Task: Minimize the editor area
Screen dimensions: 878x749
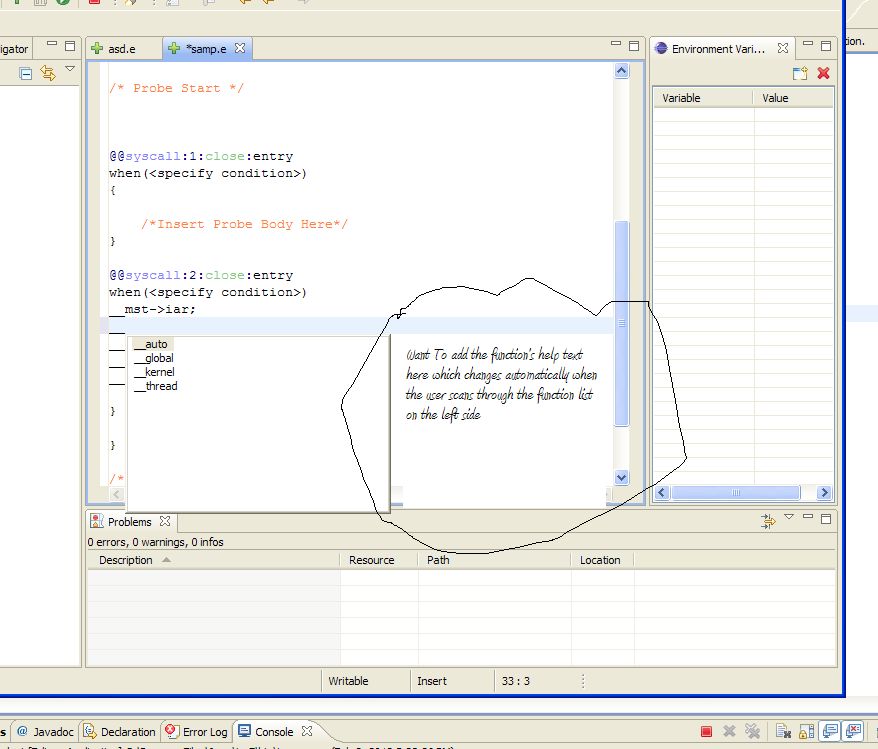Action: point(616,43)
